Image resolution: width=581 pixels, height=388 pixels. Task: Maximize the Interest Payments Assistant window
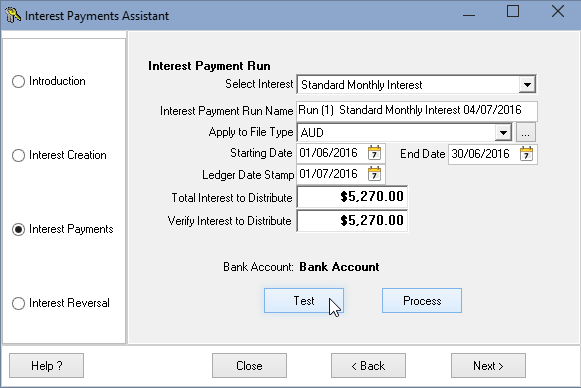(x=513, y=11)
